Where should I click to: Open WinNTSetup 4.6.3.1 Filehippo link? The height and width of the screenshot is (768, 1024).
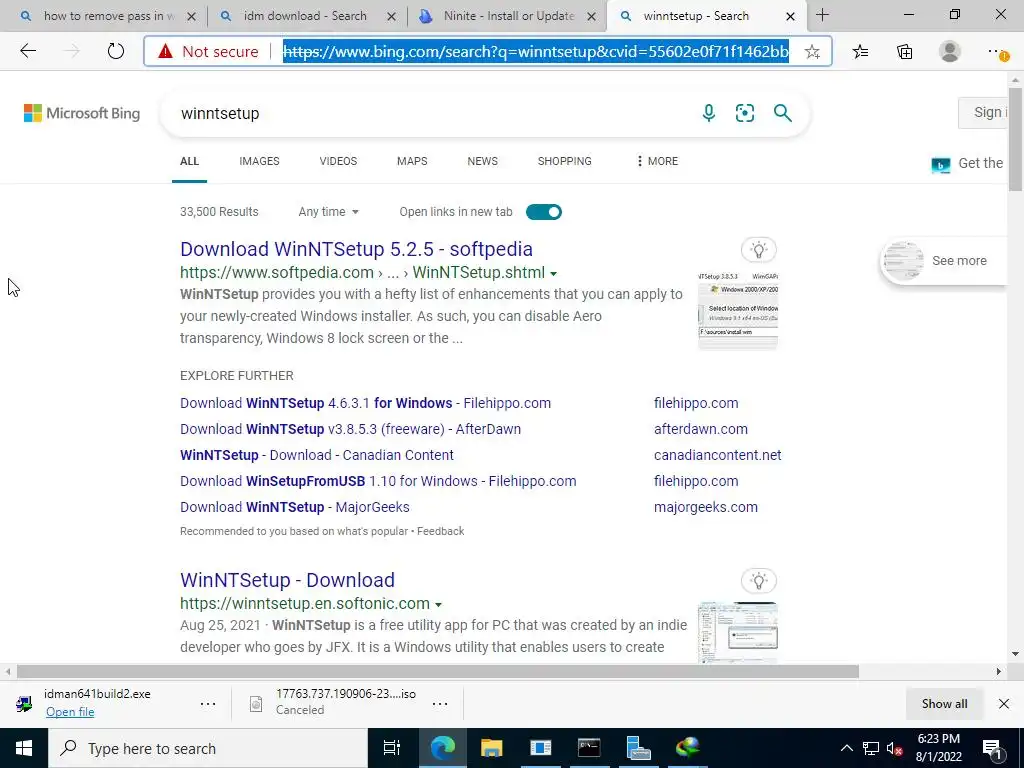[x=366, y=403]
